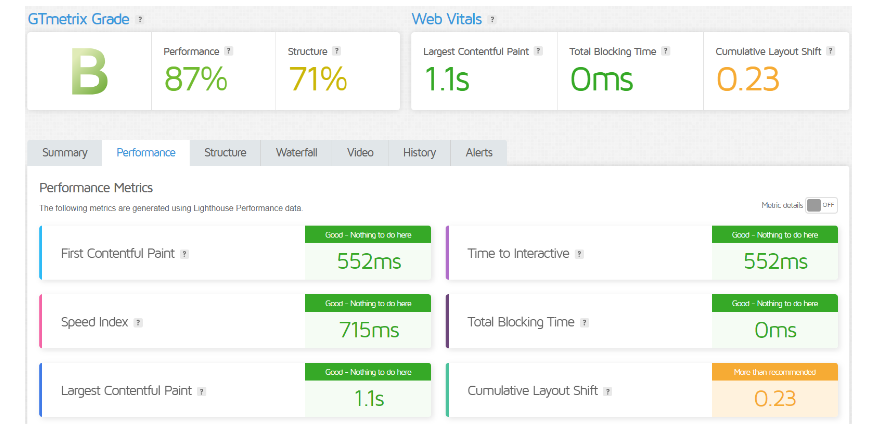Click the 'Performance Metrics' section title
Image resolution: width=877 pixels, height=432 pixels.
click(96, 187)
